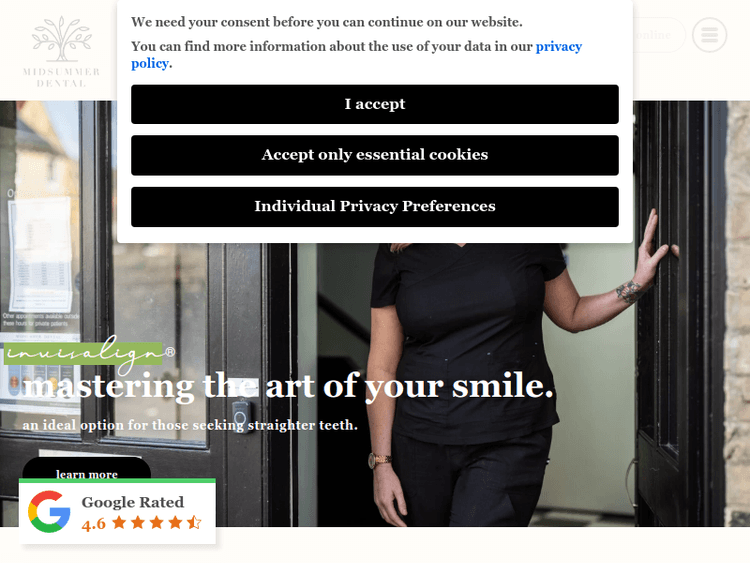750x563 pixels.
Task: Click the half-filled fifth star
Action: (x=194, y=522)
